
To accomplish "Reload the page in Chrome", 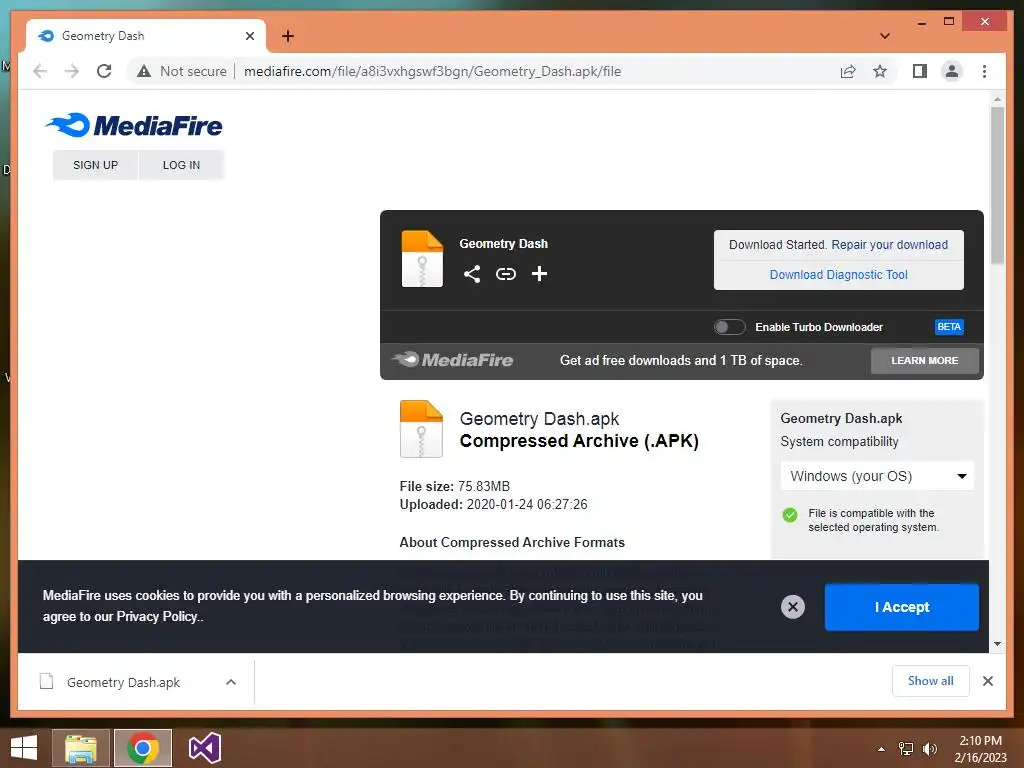I will tap(104, 71).
